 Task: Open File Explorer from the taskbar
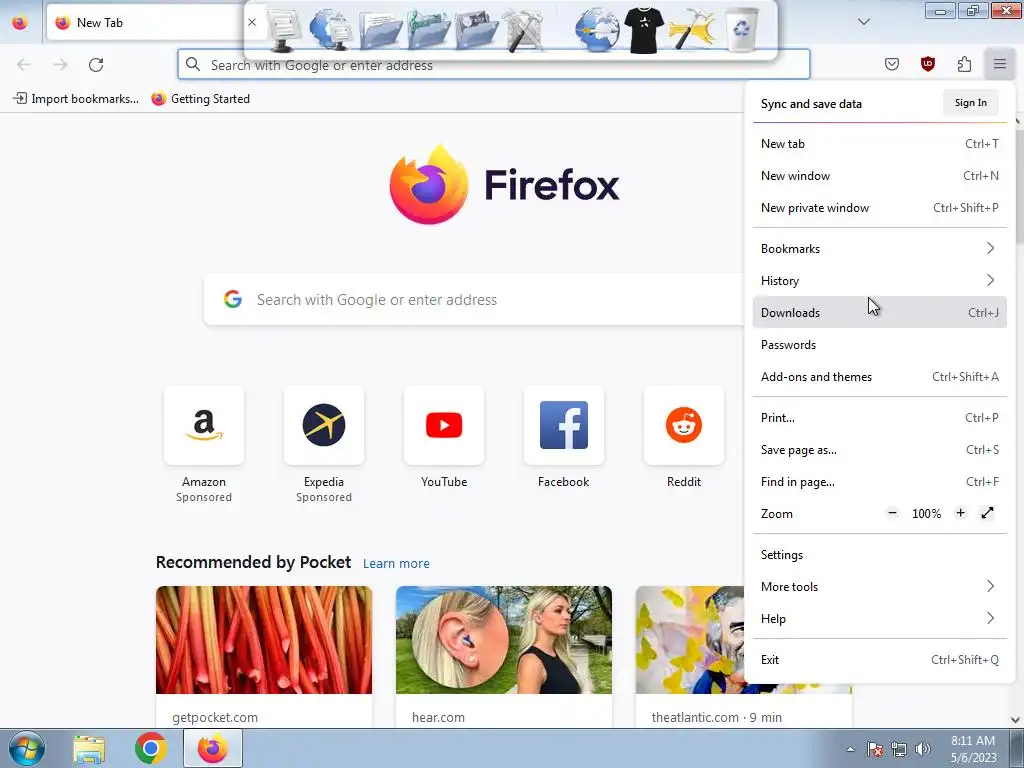tap(89, 748)
